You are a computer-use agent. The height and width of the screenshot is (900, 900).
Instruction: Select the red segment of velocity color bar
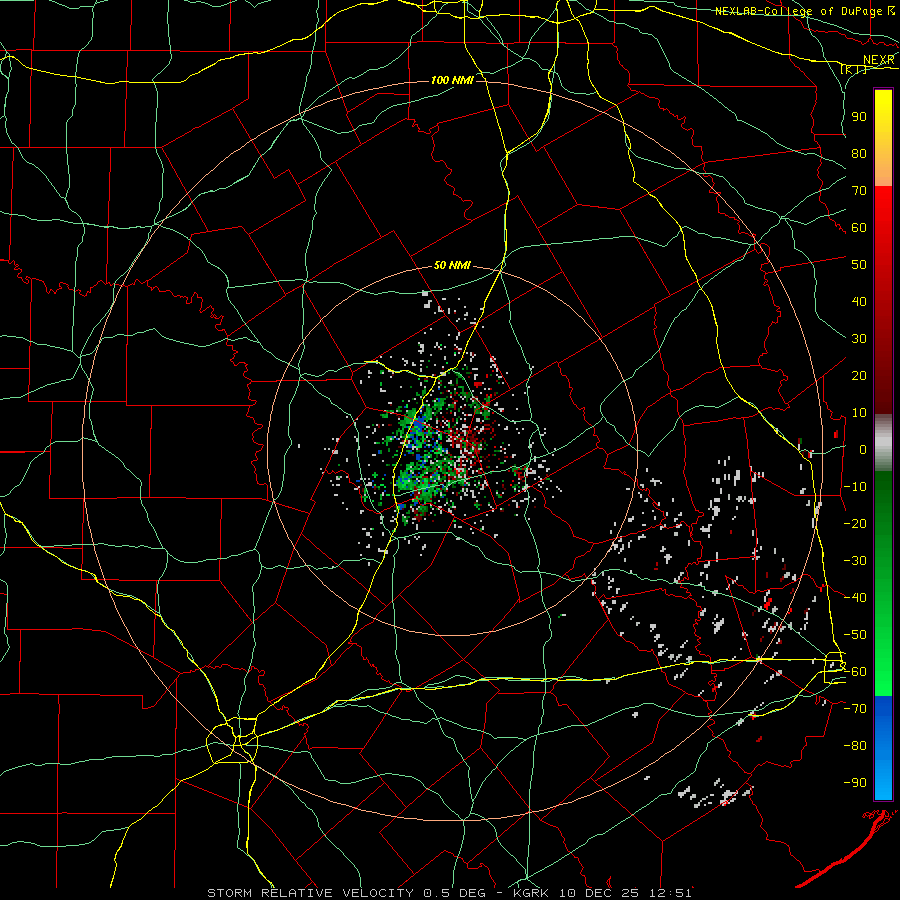883,300
